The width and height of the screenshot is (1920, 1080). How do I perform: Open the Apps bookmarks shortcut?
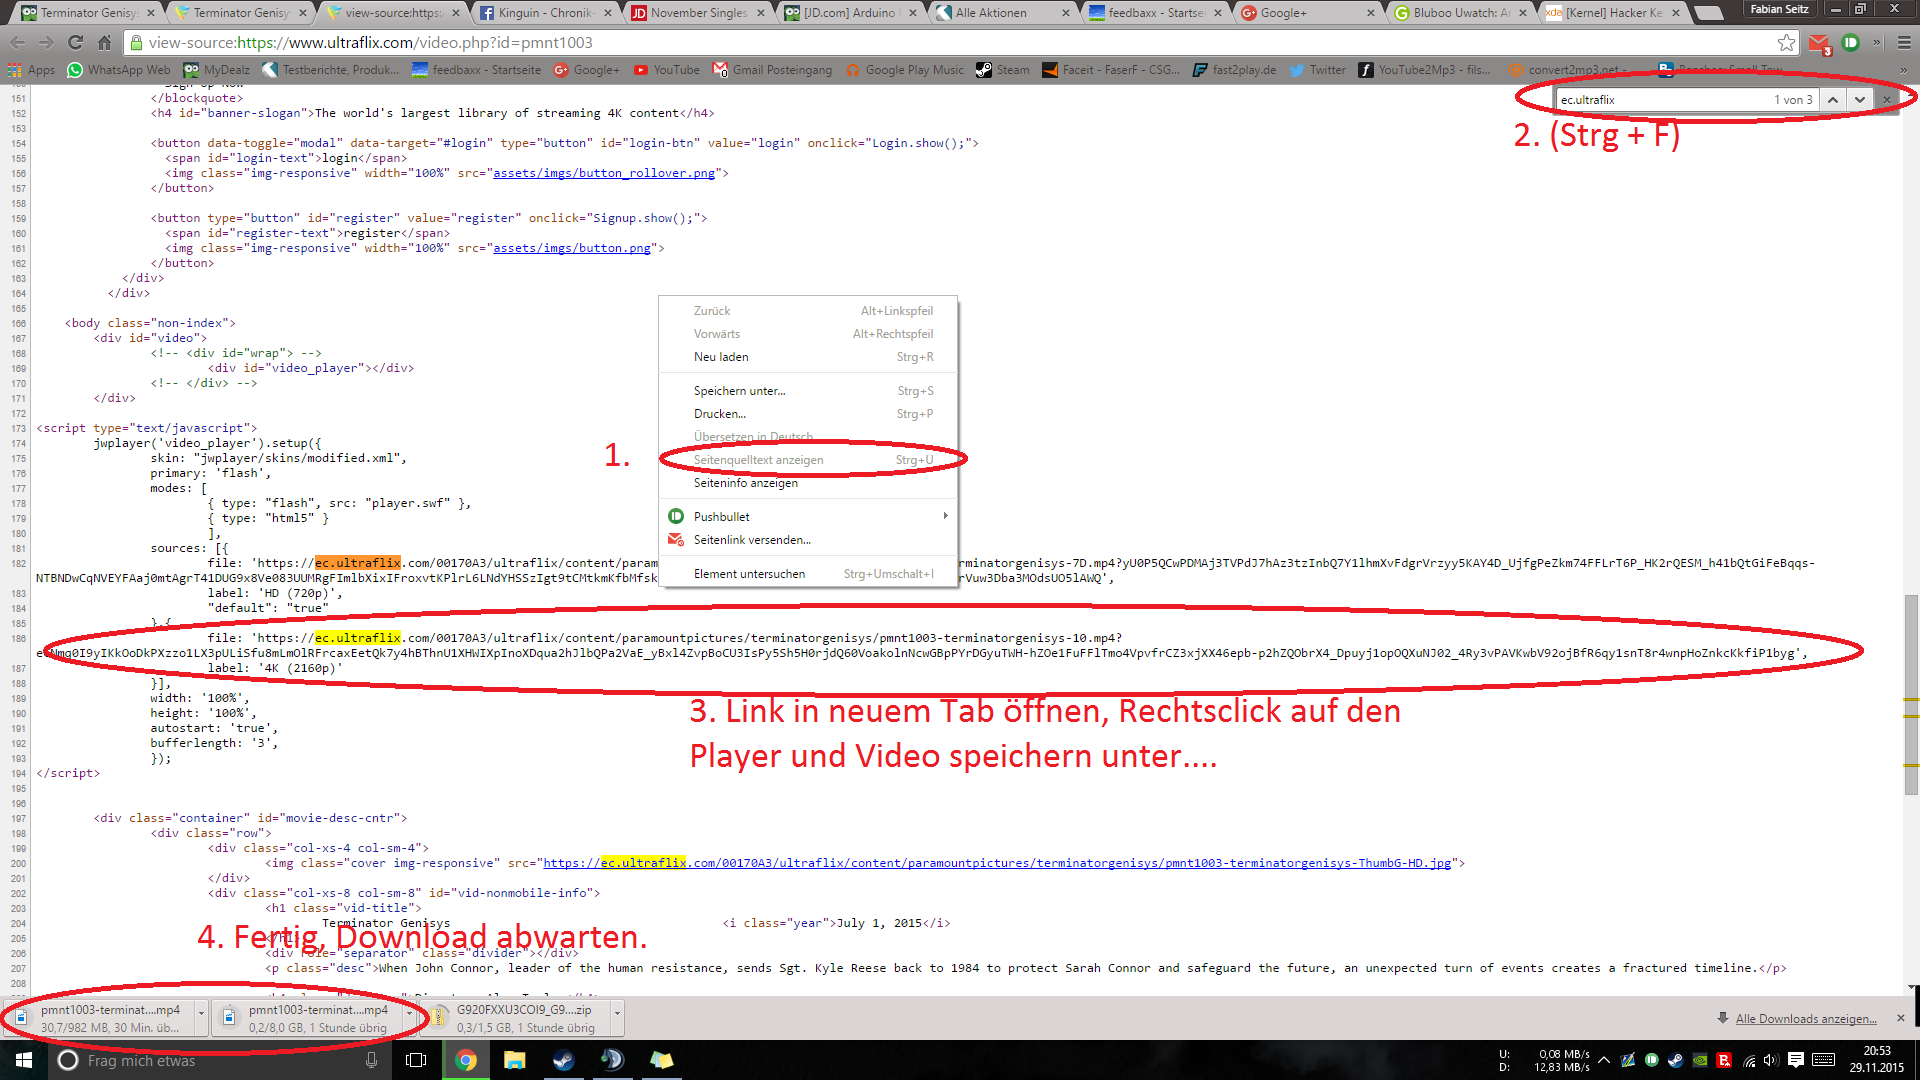pos(31,70)
